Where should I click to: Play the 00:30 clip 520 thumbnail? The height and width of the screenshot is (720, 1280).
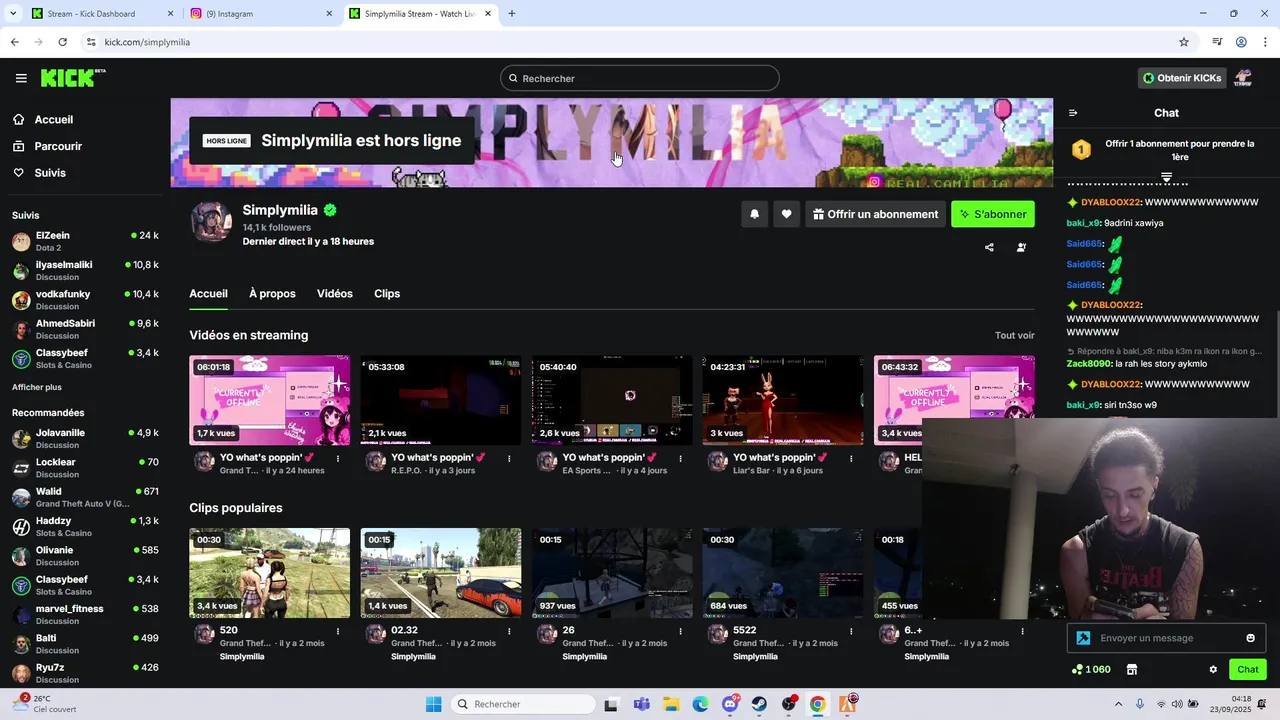pos(270,573)
